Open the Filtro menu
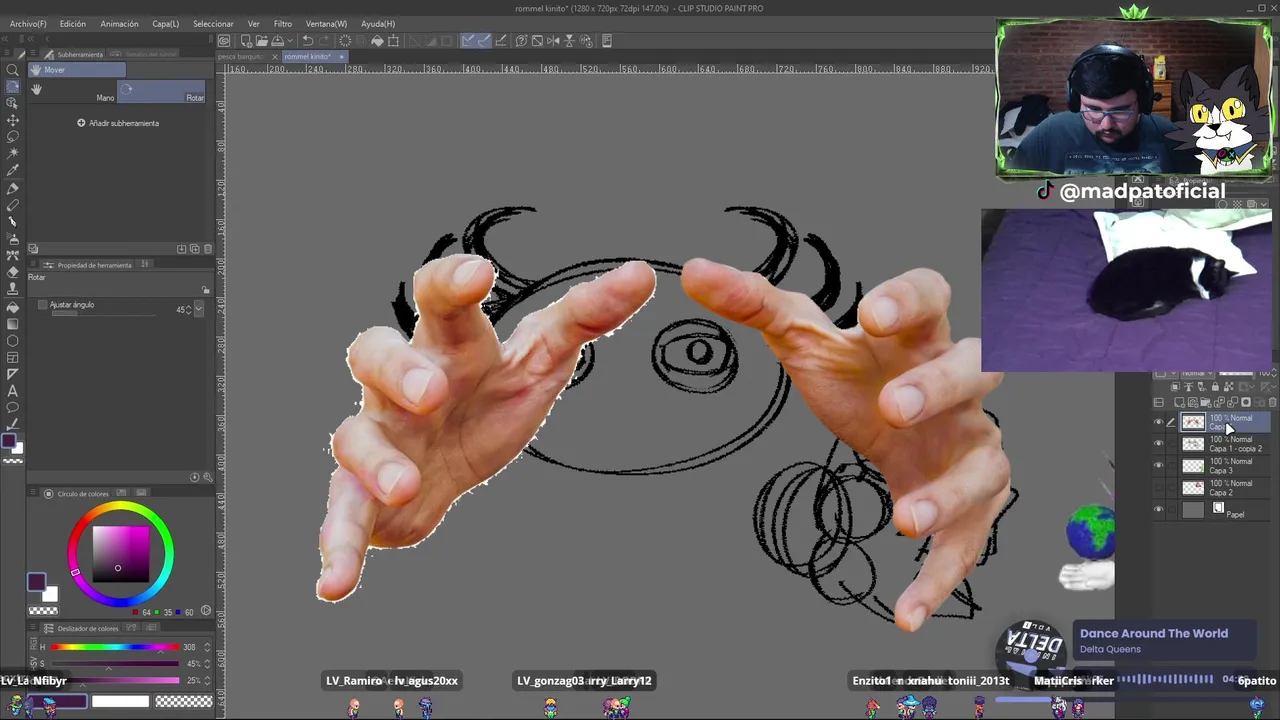This screenshot has height=720, width=1280. point(283,23)
